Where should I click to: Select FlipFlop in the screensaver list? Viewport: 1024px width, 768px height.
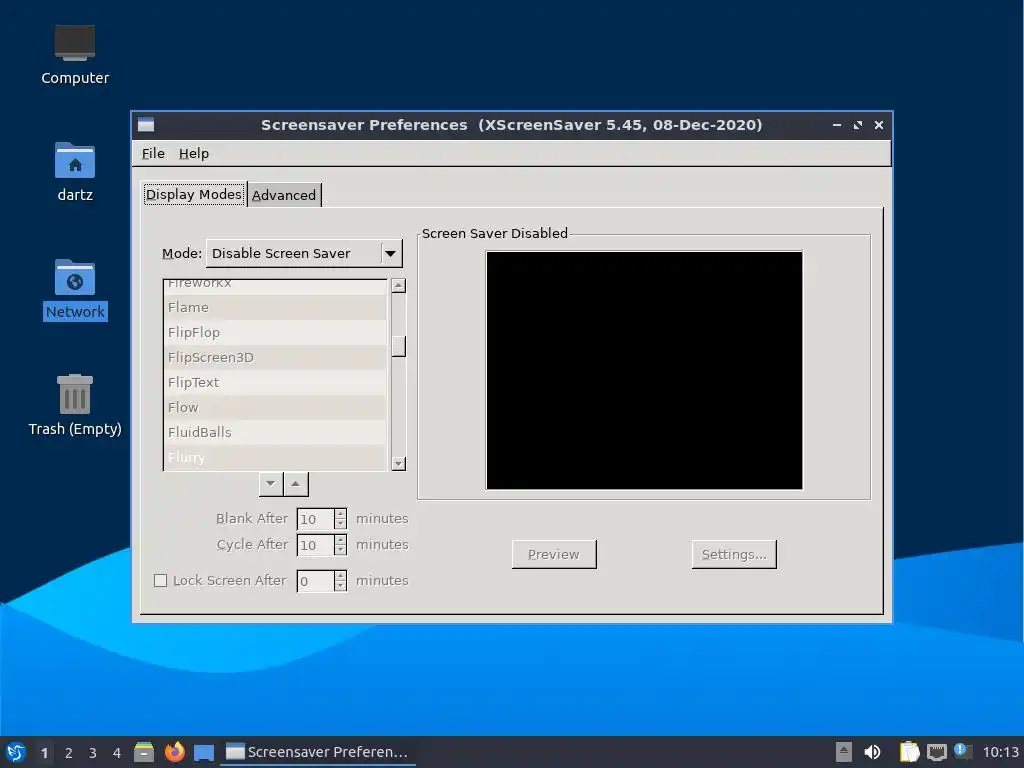276,332
